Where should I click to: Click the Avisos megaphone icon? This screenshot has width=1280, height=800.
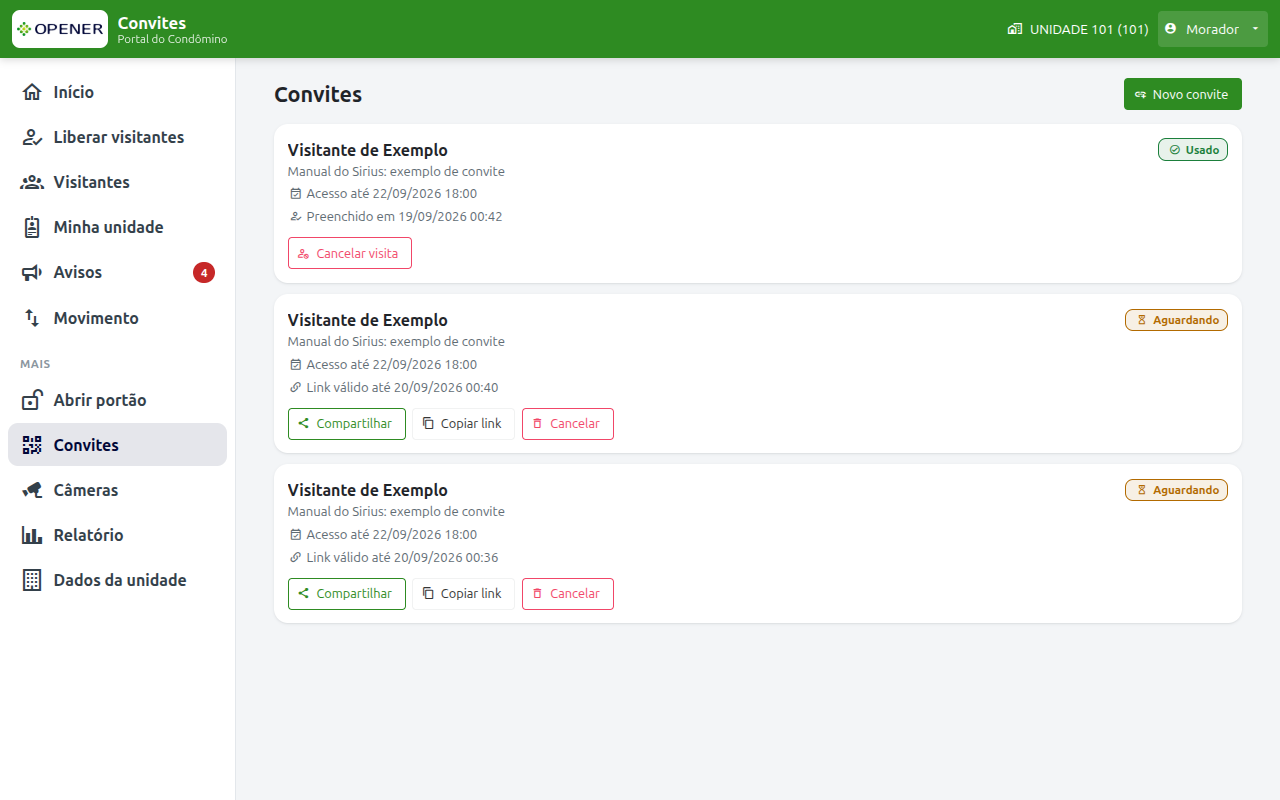tap(32, 272)
